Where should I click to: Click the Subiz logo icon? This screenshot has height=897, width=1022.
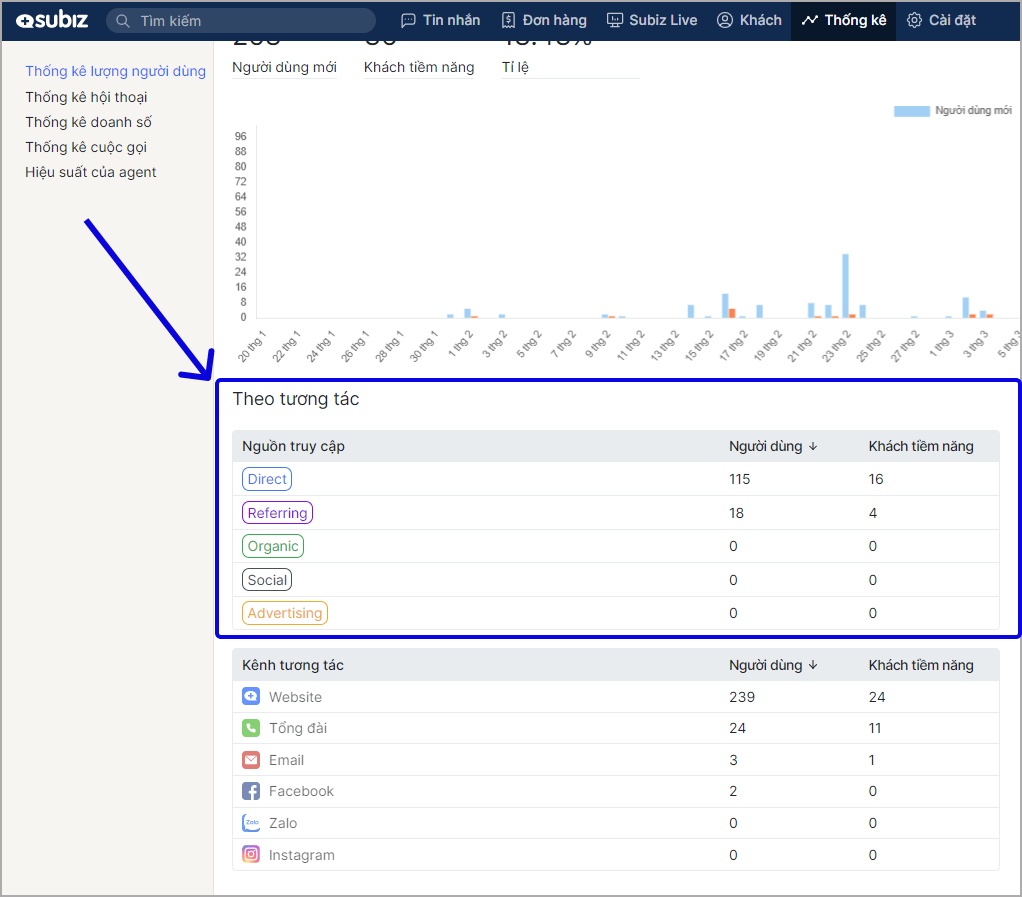tap(25, 20)
